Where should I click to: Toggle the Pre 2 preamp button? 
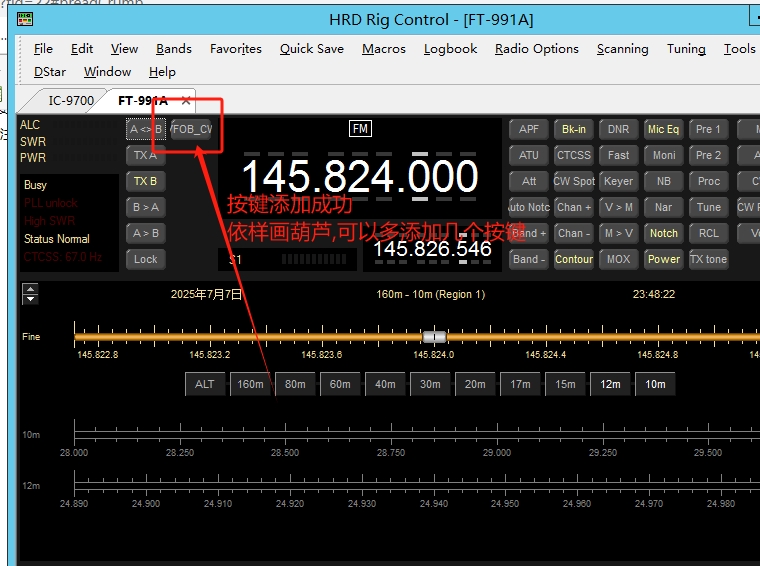708,156
